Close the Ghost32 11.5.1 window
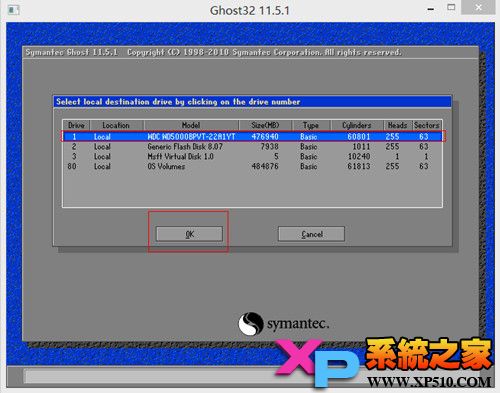Viewport: 500px width, 393px height. (478, 7)
